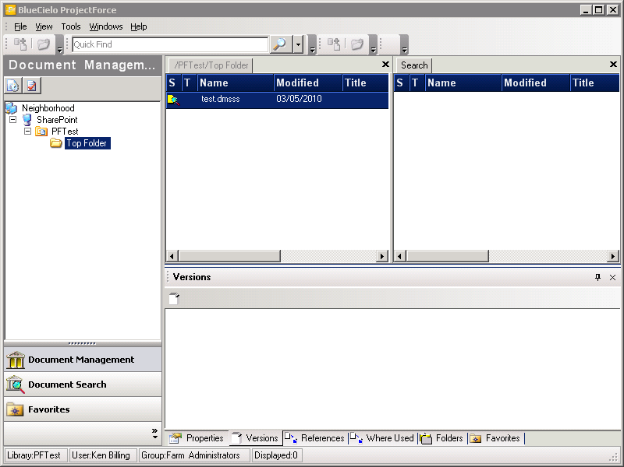The height and width of the screenshot is (467, 624).
Task: Select the SharePoint node in the tree
Action: pyautogui.click(x=57, y=119)
